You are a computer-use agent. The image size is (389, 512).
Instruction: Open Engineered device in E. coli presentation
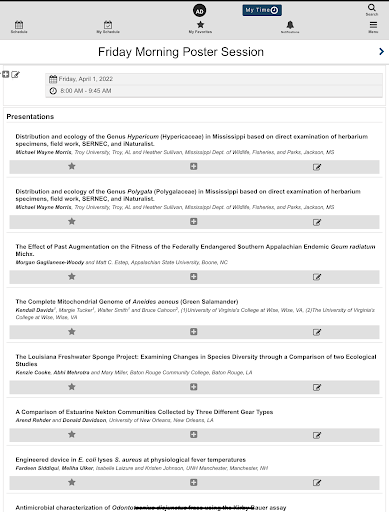[x=130, y=460]
